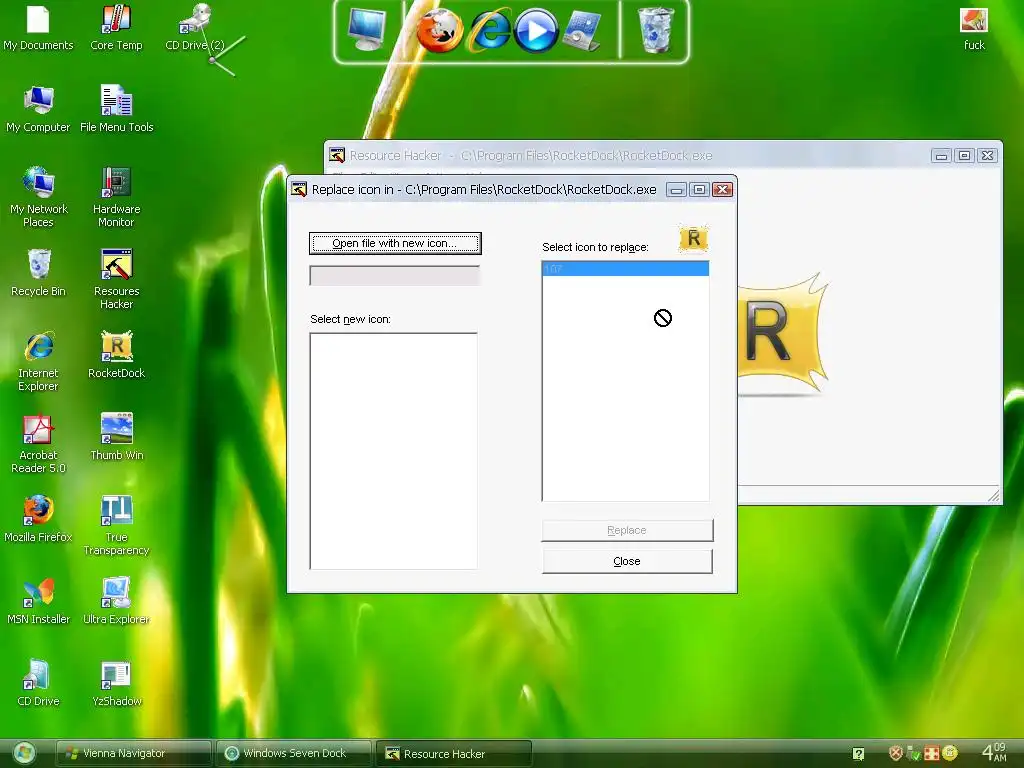
Task: Open MSN Installer desktop shortcut
Action: tap(38, 601)
